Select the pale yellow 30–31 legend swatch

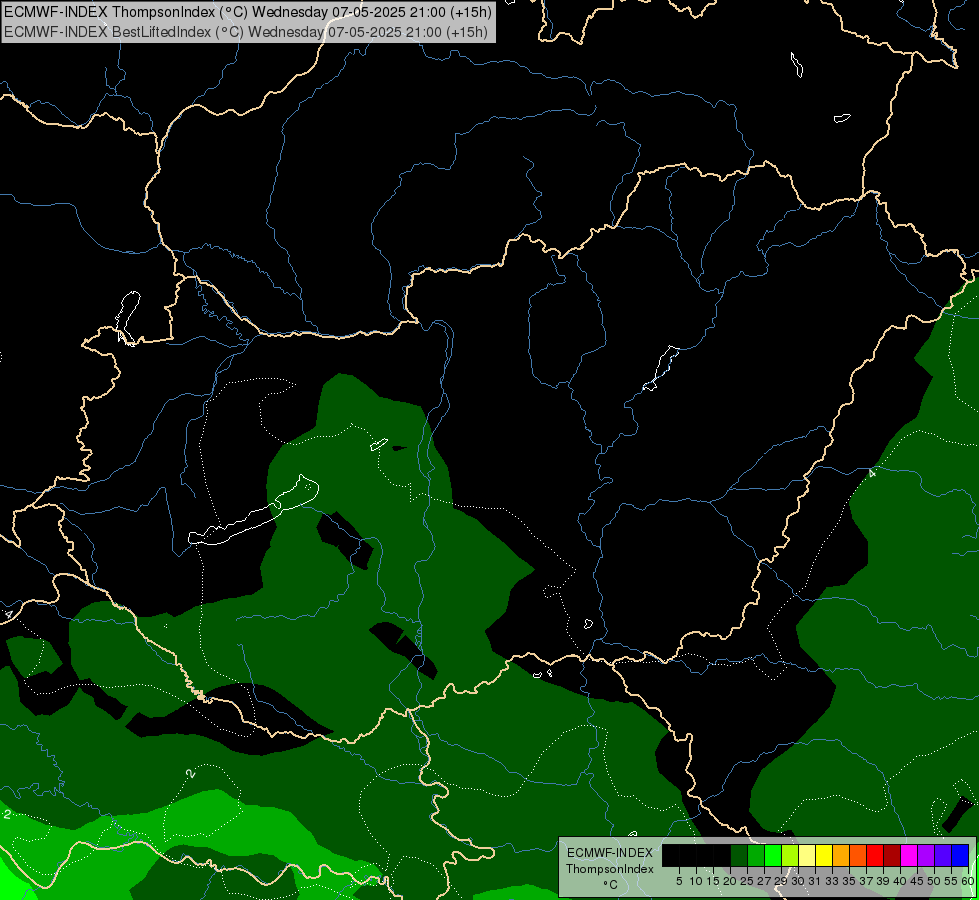pos(807,855)
